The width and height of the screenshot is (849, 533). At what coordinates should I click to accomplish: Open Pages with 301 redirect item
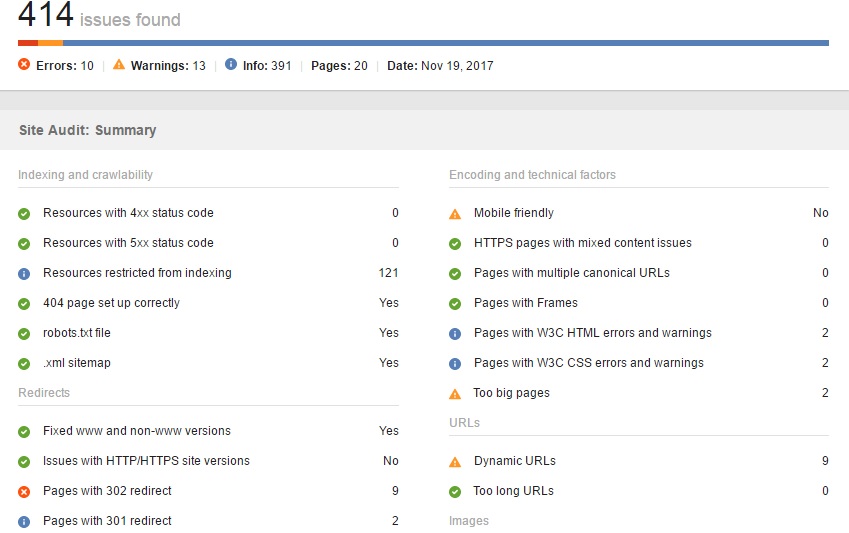click(107, 521)
